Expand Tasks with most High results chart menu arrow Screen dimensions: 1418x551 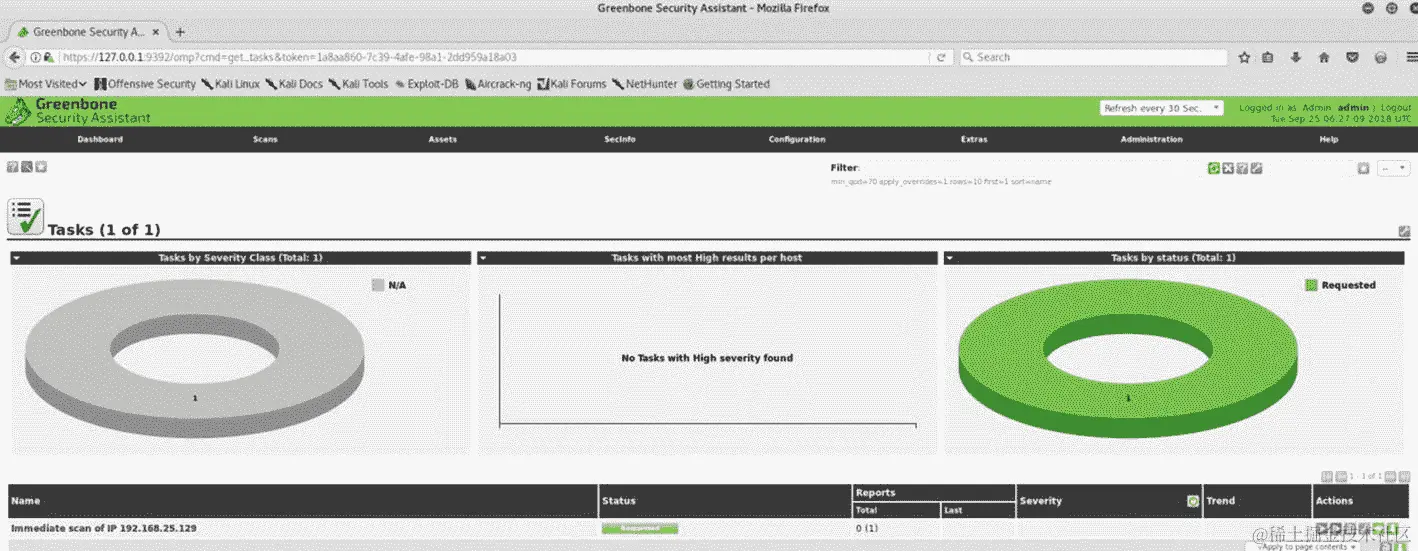[x=483, y=258]
